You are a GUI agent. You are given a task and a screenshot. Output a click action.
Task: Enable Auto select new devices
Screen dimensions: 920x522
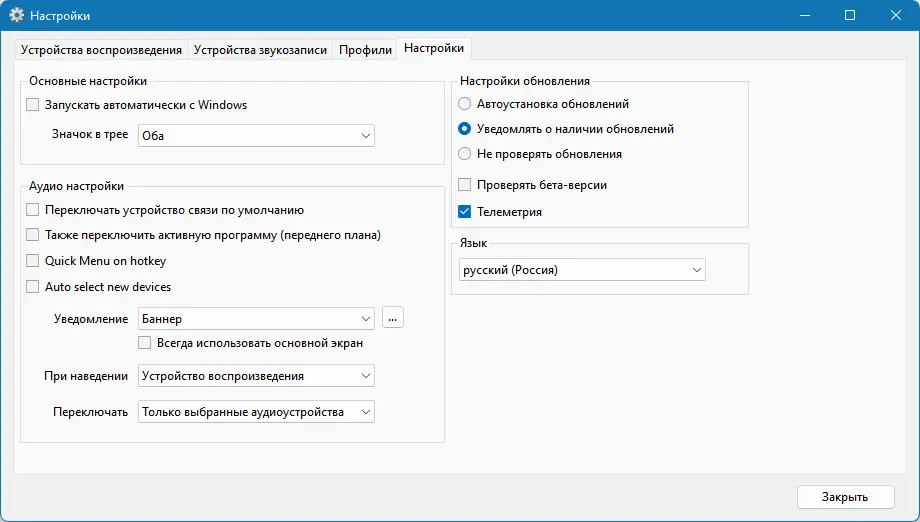(x=33, y=287)
